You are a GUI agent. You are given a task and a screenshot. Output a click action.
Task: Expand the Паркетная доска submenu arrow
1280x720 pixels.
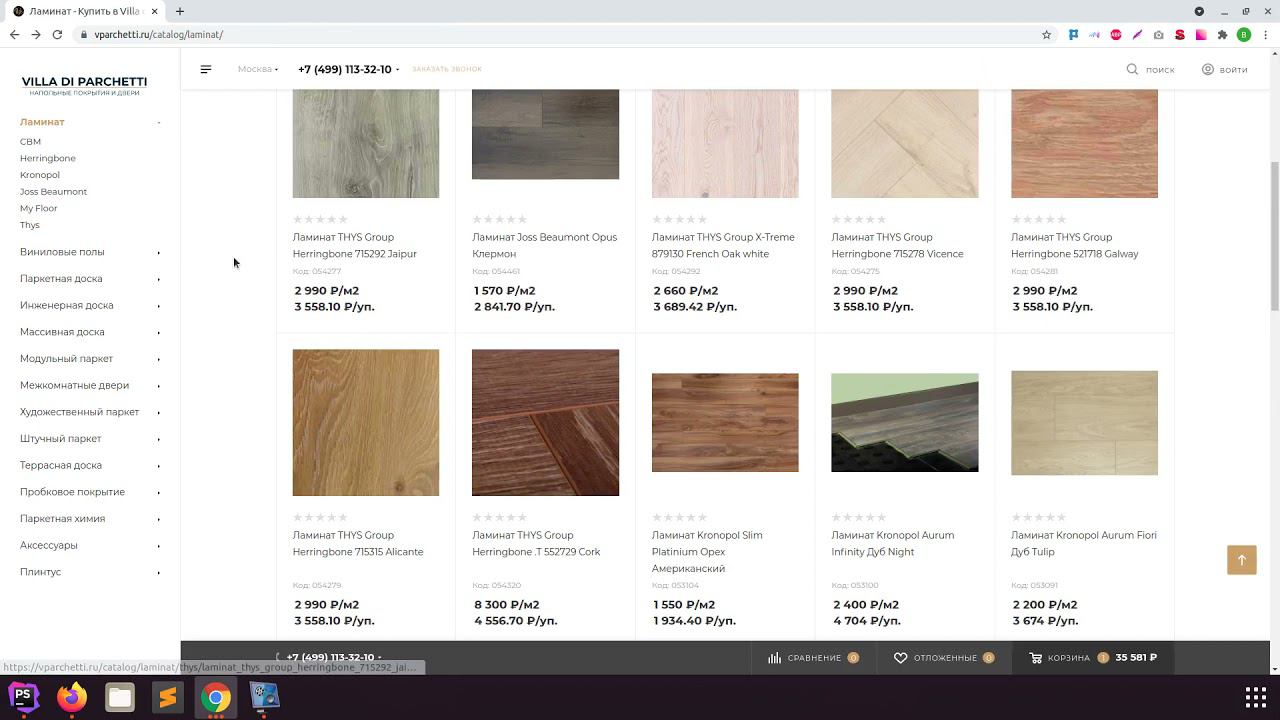[x=158, y=279]
